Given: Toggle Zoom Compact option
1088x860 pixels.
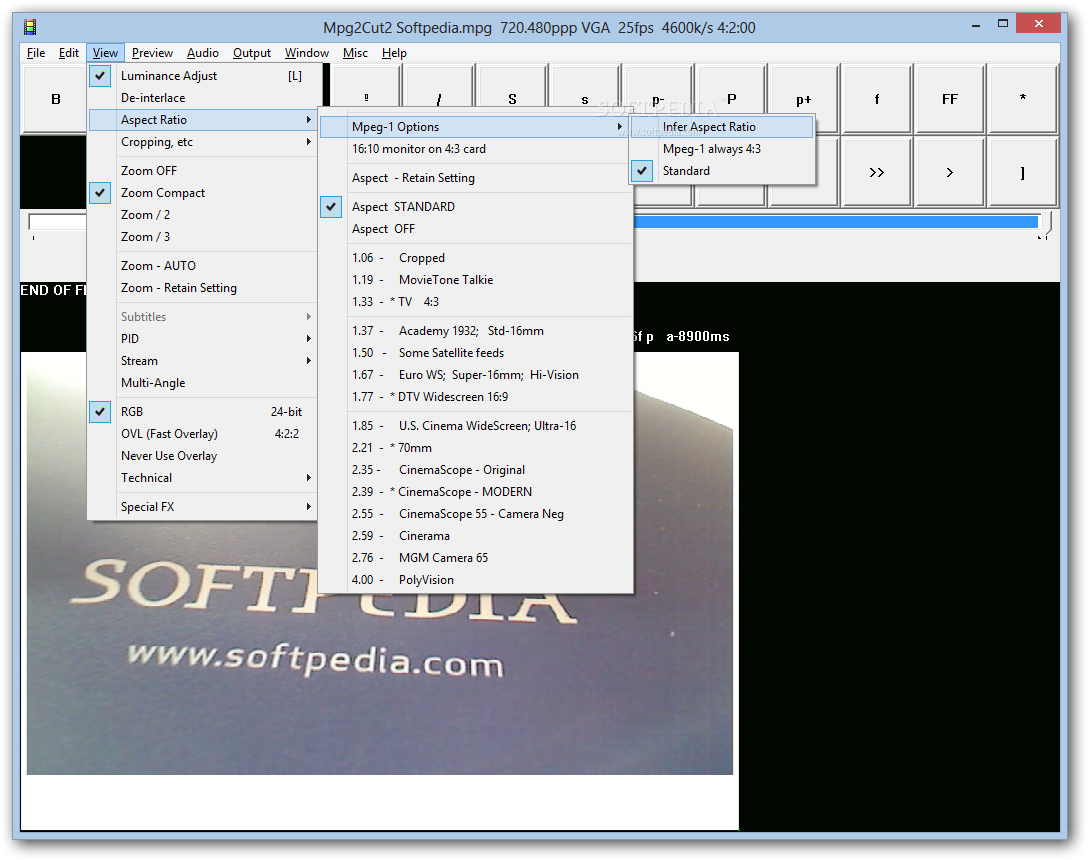Looking at the screenshot, I should [x=203, y=193].
